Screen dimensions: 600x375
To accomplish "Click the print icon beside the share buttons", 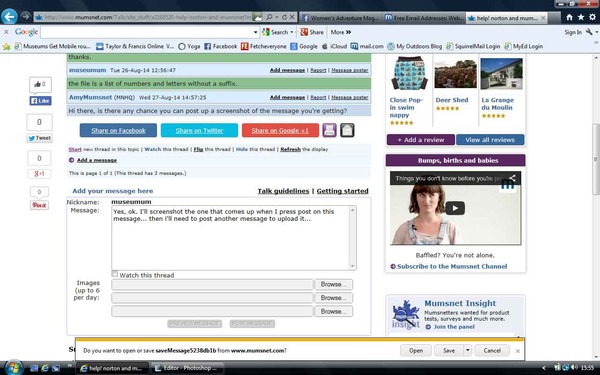I will pos(329,130).
